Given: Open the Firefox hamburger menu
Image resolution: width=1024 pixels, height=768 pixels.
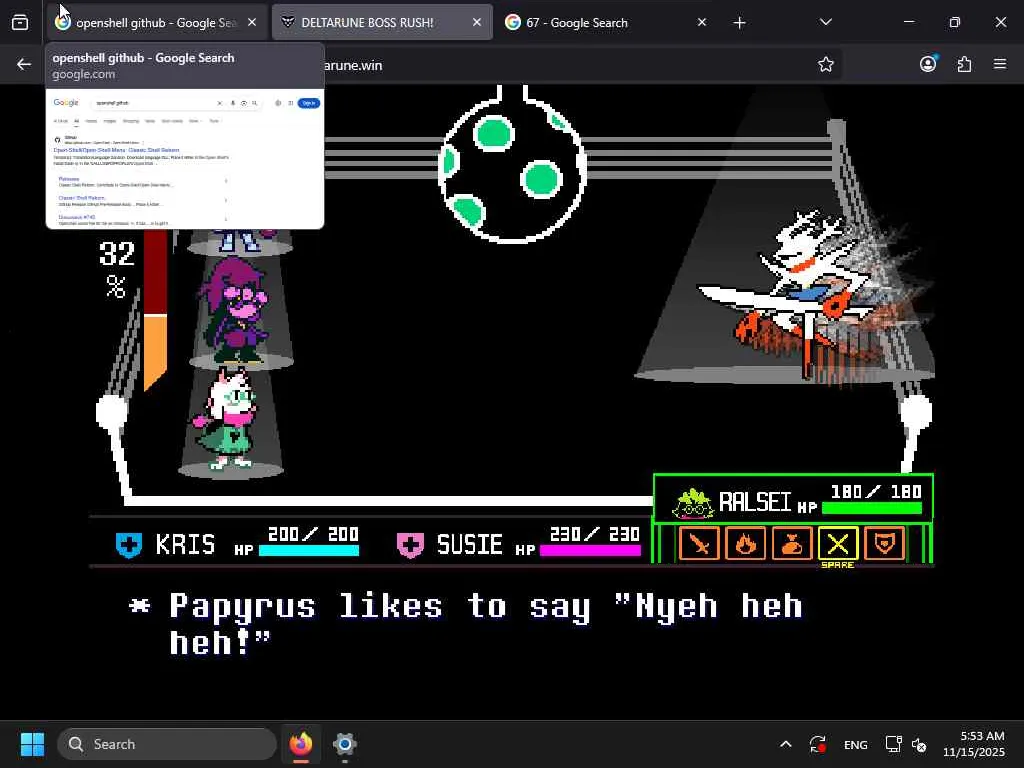Looking at the screenshot, I should 1000,64.
